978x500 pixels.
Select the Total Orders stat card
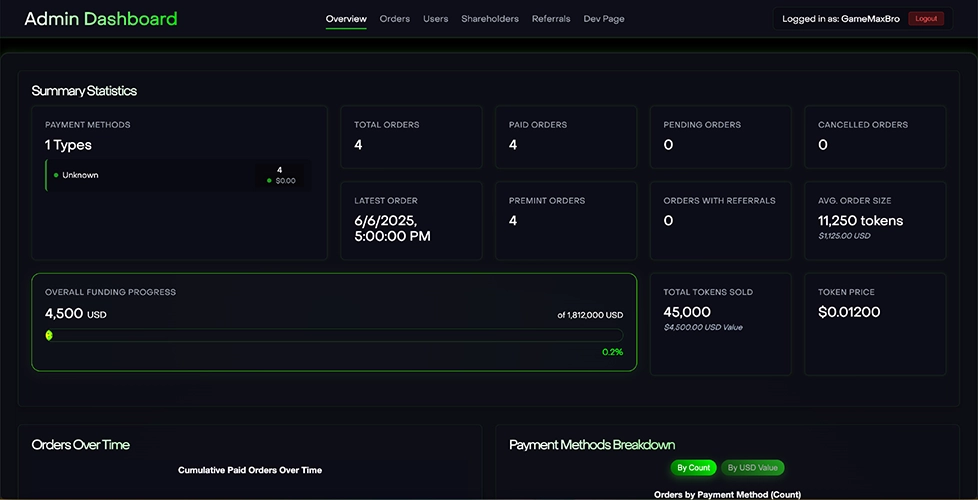point(411,137)
